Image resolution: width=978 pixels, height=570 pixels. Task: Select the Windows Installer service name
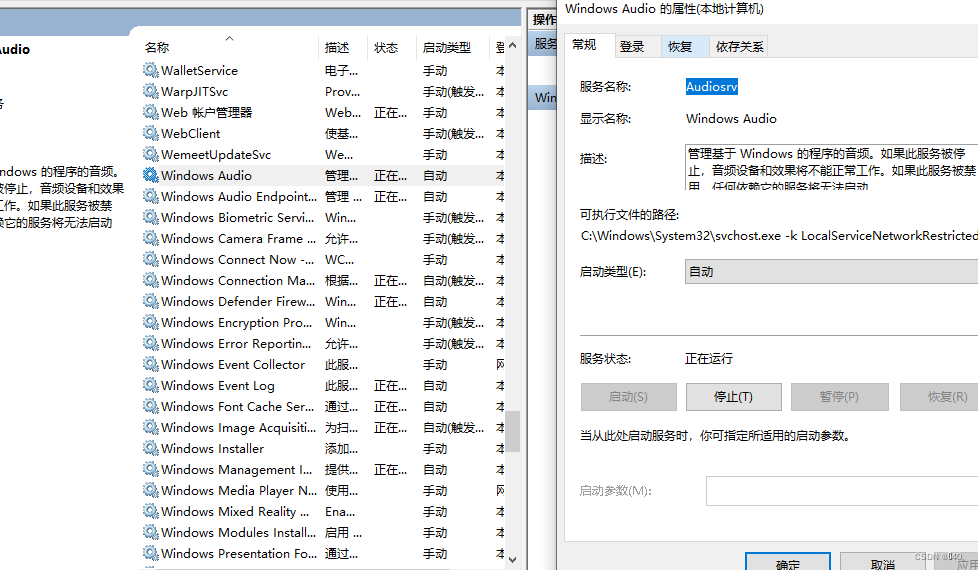coord(213,448)
